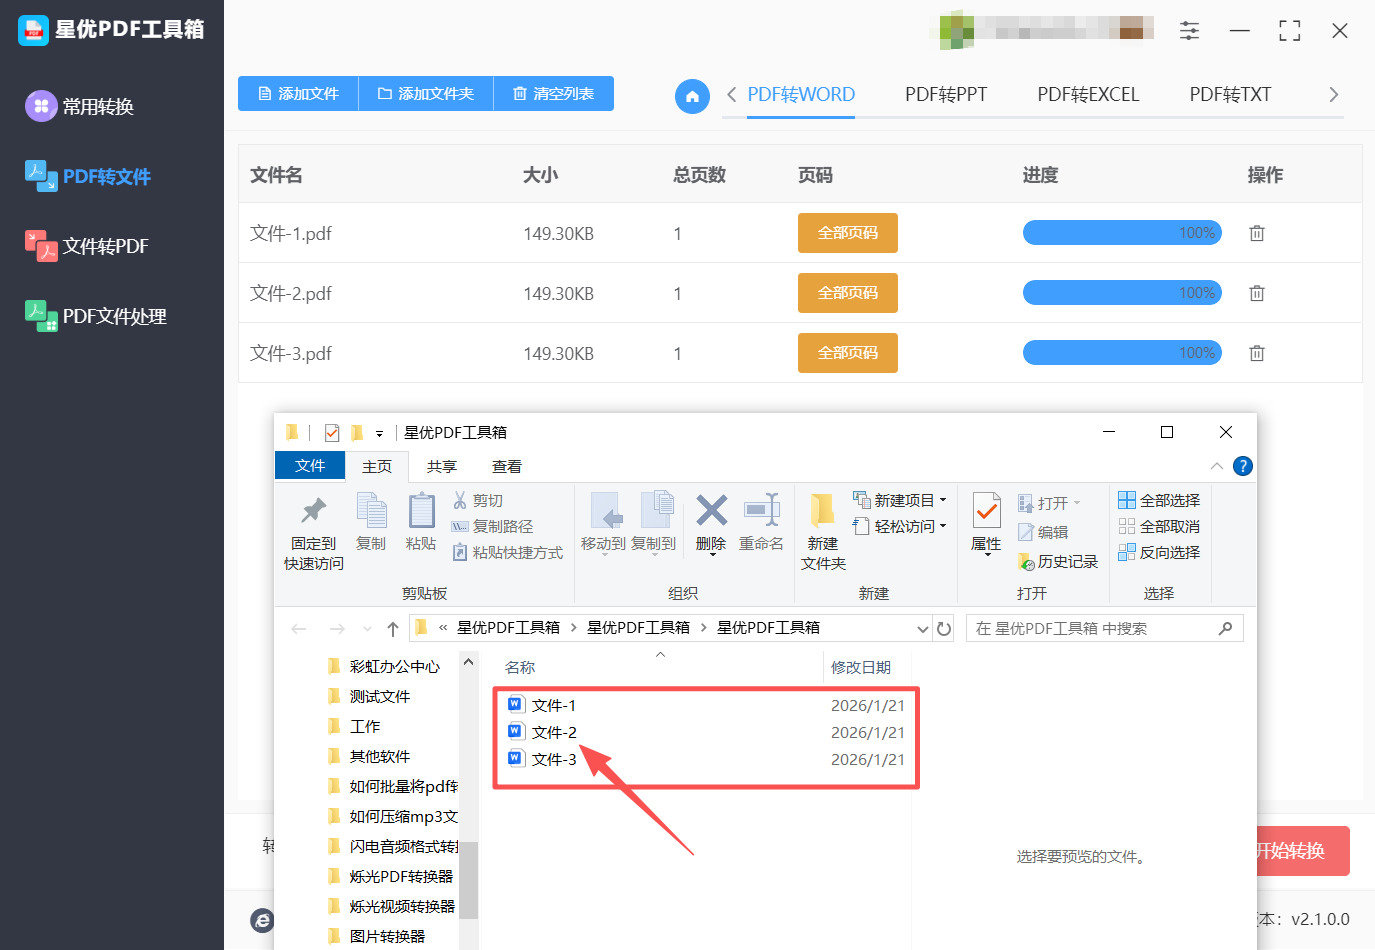Open the 共享 ribbon tab in Explorer

441,467
